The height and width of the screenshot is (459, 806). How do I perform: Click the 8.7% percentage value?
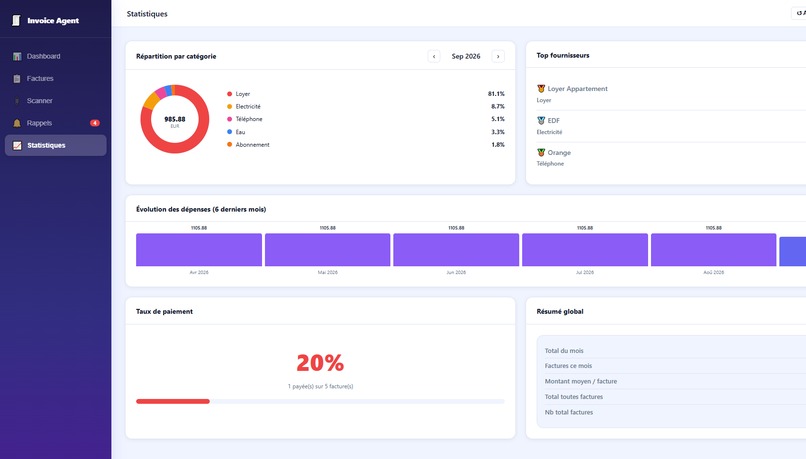point(498,106)
